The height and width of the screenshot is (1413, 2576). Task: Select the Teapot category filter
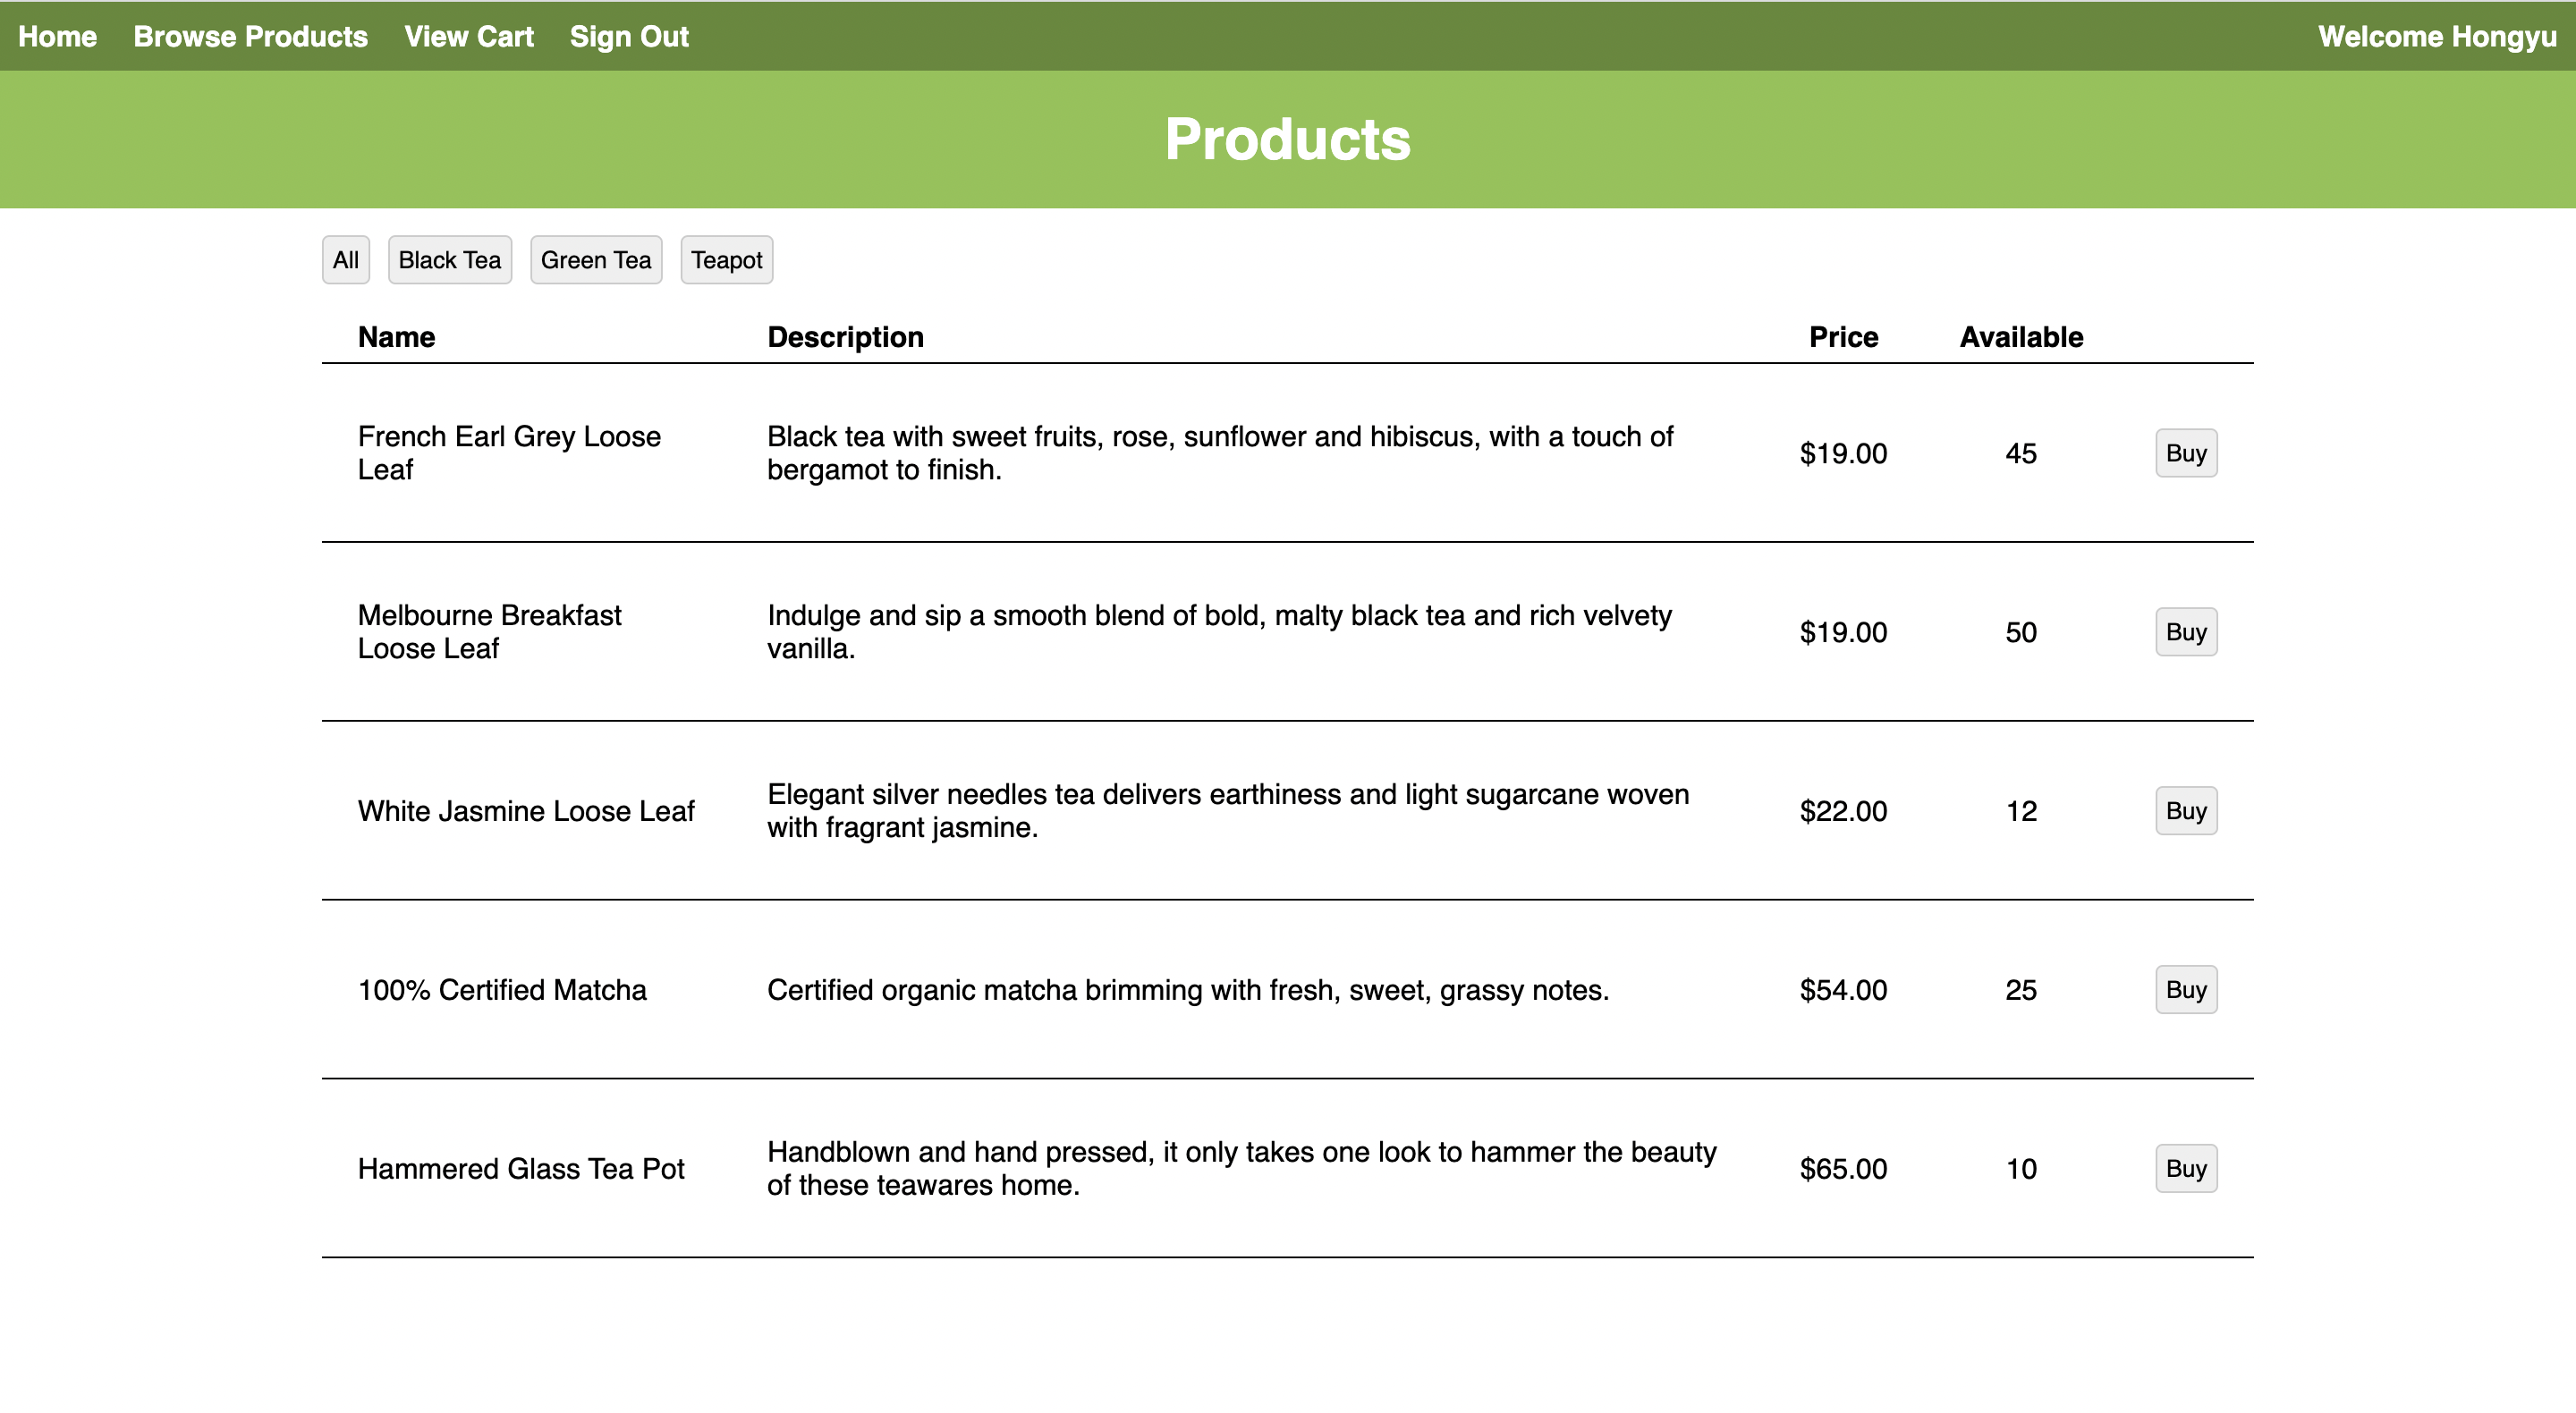726,260
